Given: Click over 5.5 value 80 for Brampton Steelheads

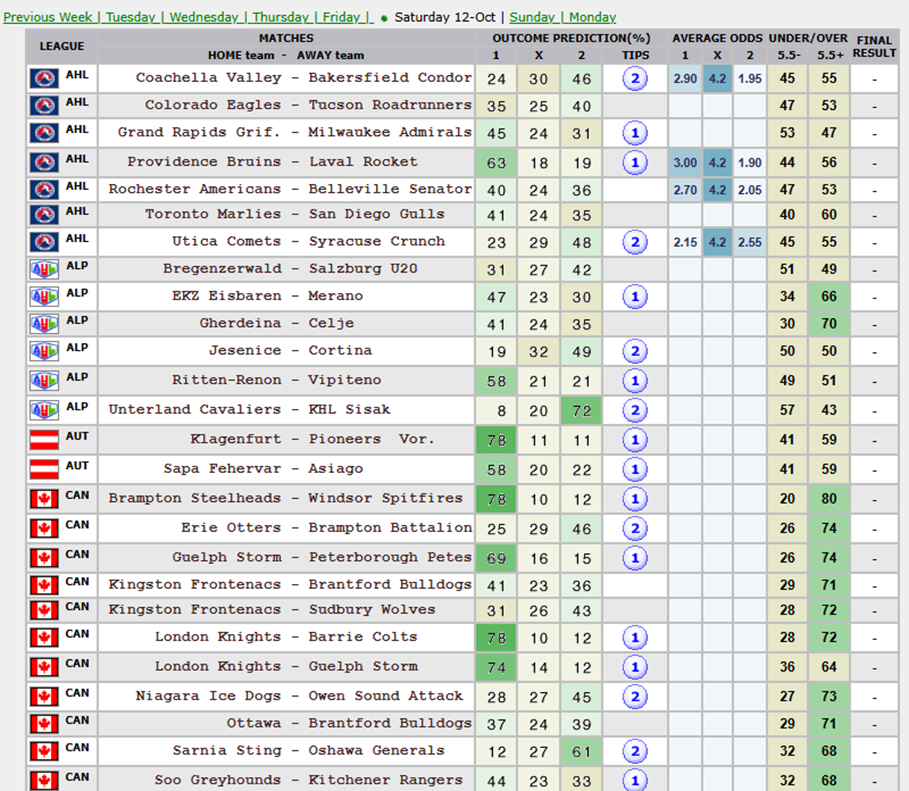Looking at the screenshot, I should tap(829, 499).
